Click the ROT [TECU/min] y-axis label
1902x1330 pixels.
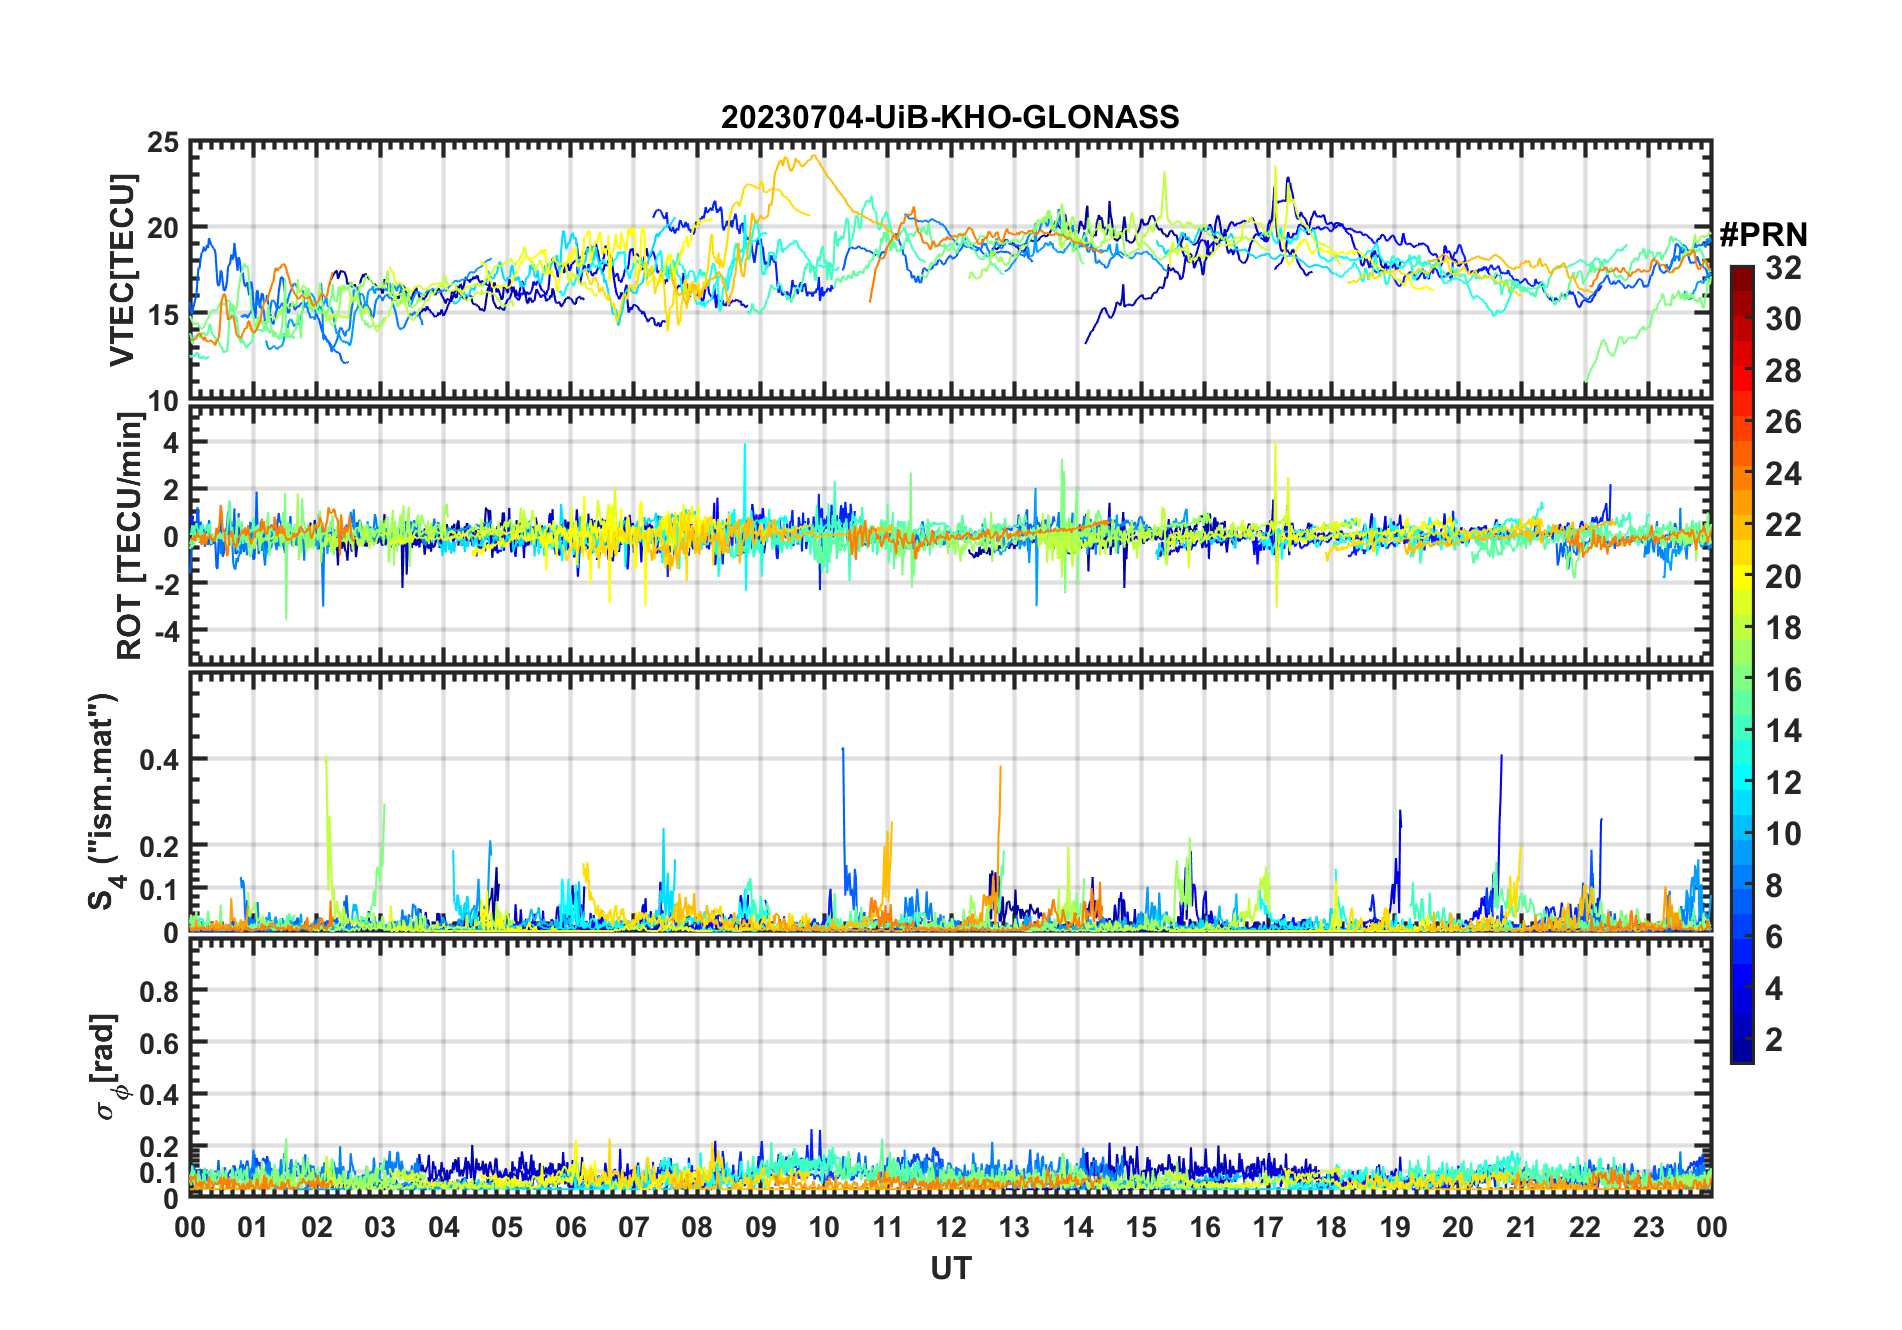pyautogui.click(x=129, y=536)
